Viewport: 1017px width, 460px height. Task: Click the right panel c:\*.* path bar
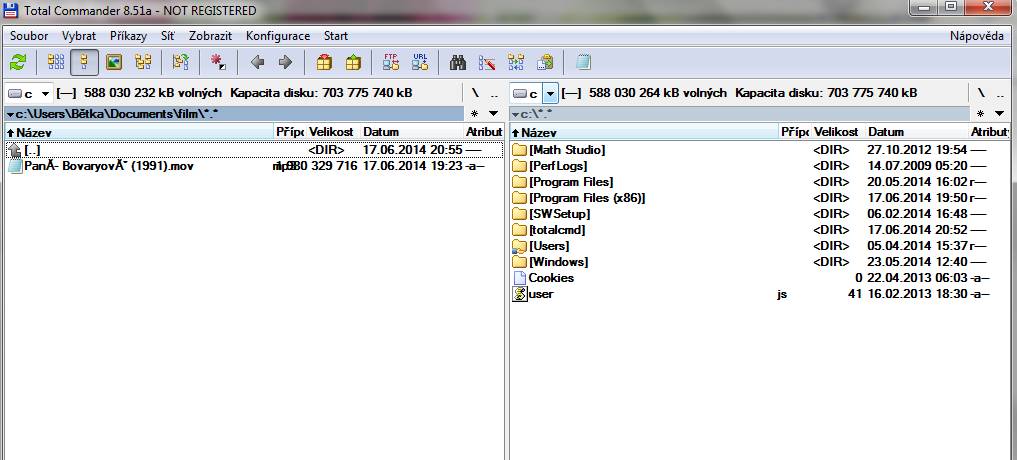click(x=740, y=114)
